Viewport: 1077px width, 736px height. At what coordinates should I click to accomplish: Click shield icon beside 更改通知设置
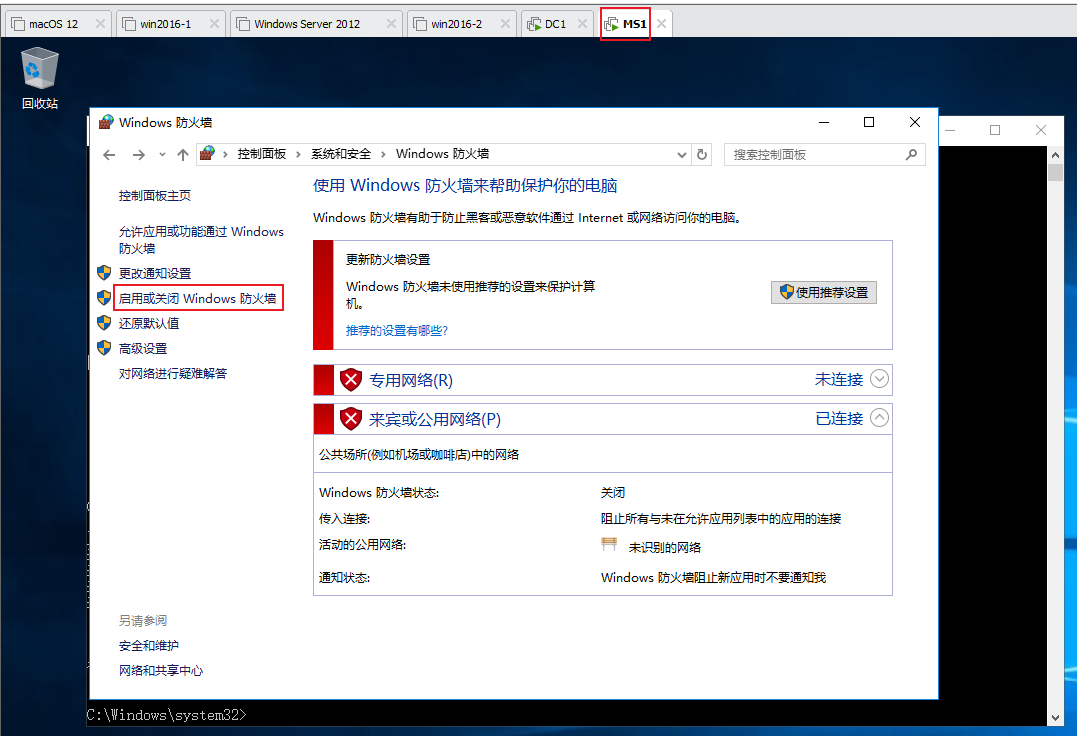point(104,273)
